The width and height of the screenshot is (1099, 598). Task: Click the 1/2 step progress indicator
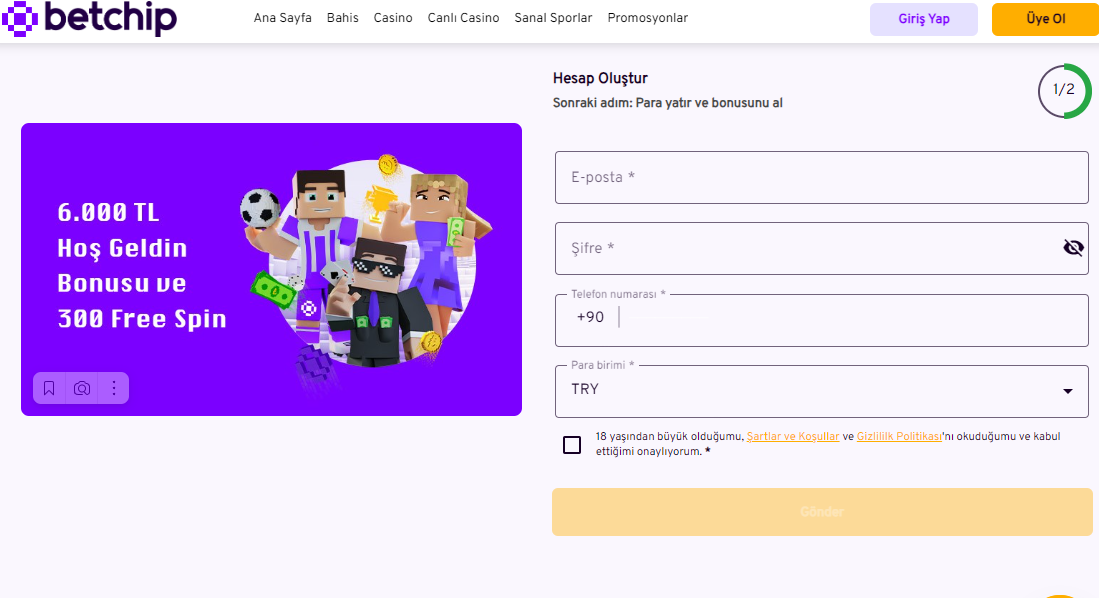coord(1064,90)
